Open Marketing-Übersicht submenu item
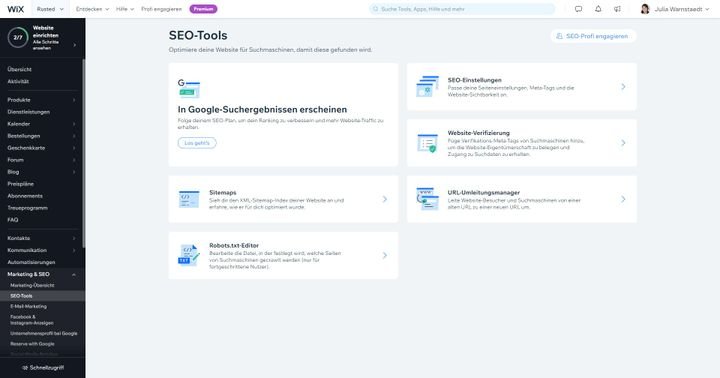Image resolution: width=720 pixels, height=378 pixels. 32,285
